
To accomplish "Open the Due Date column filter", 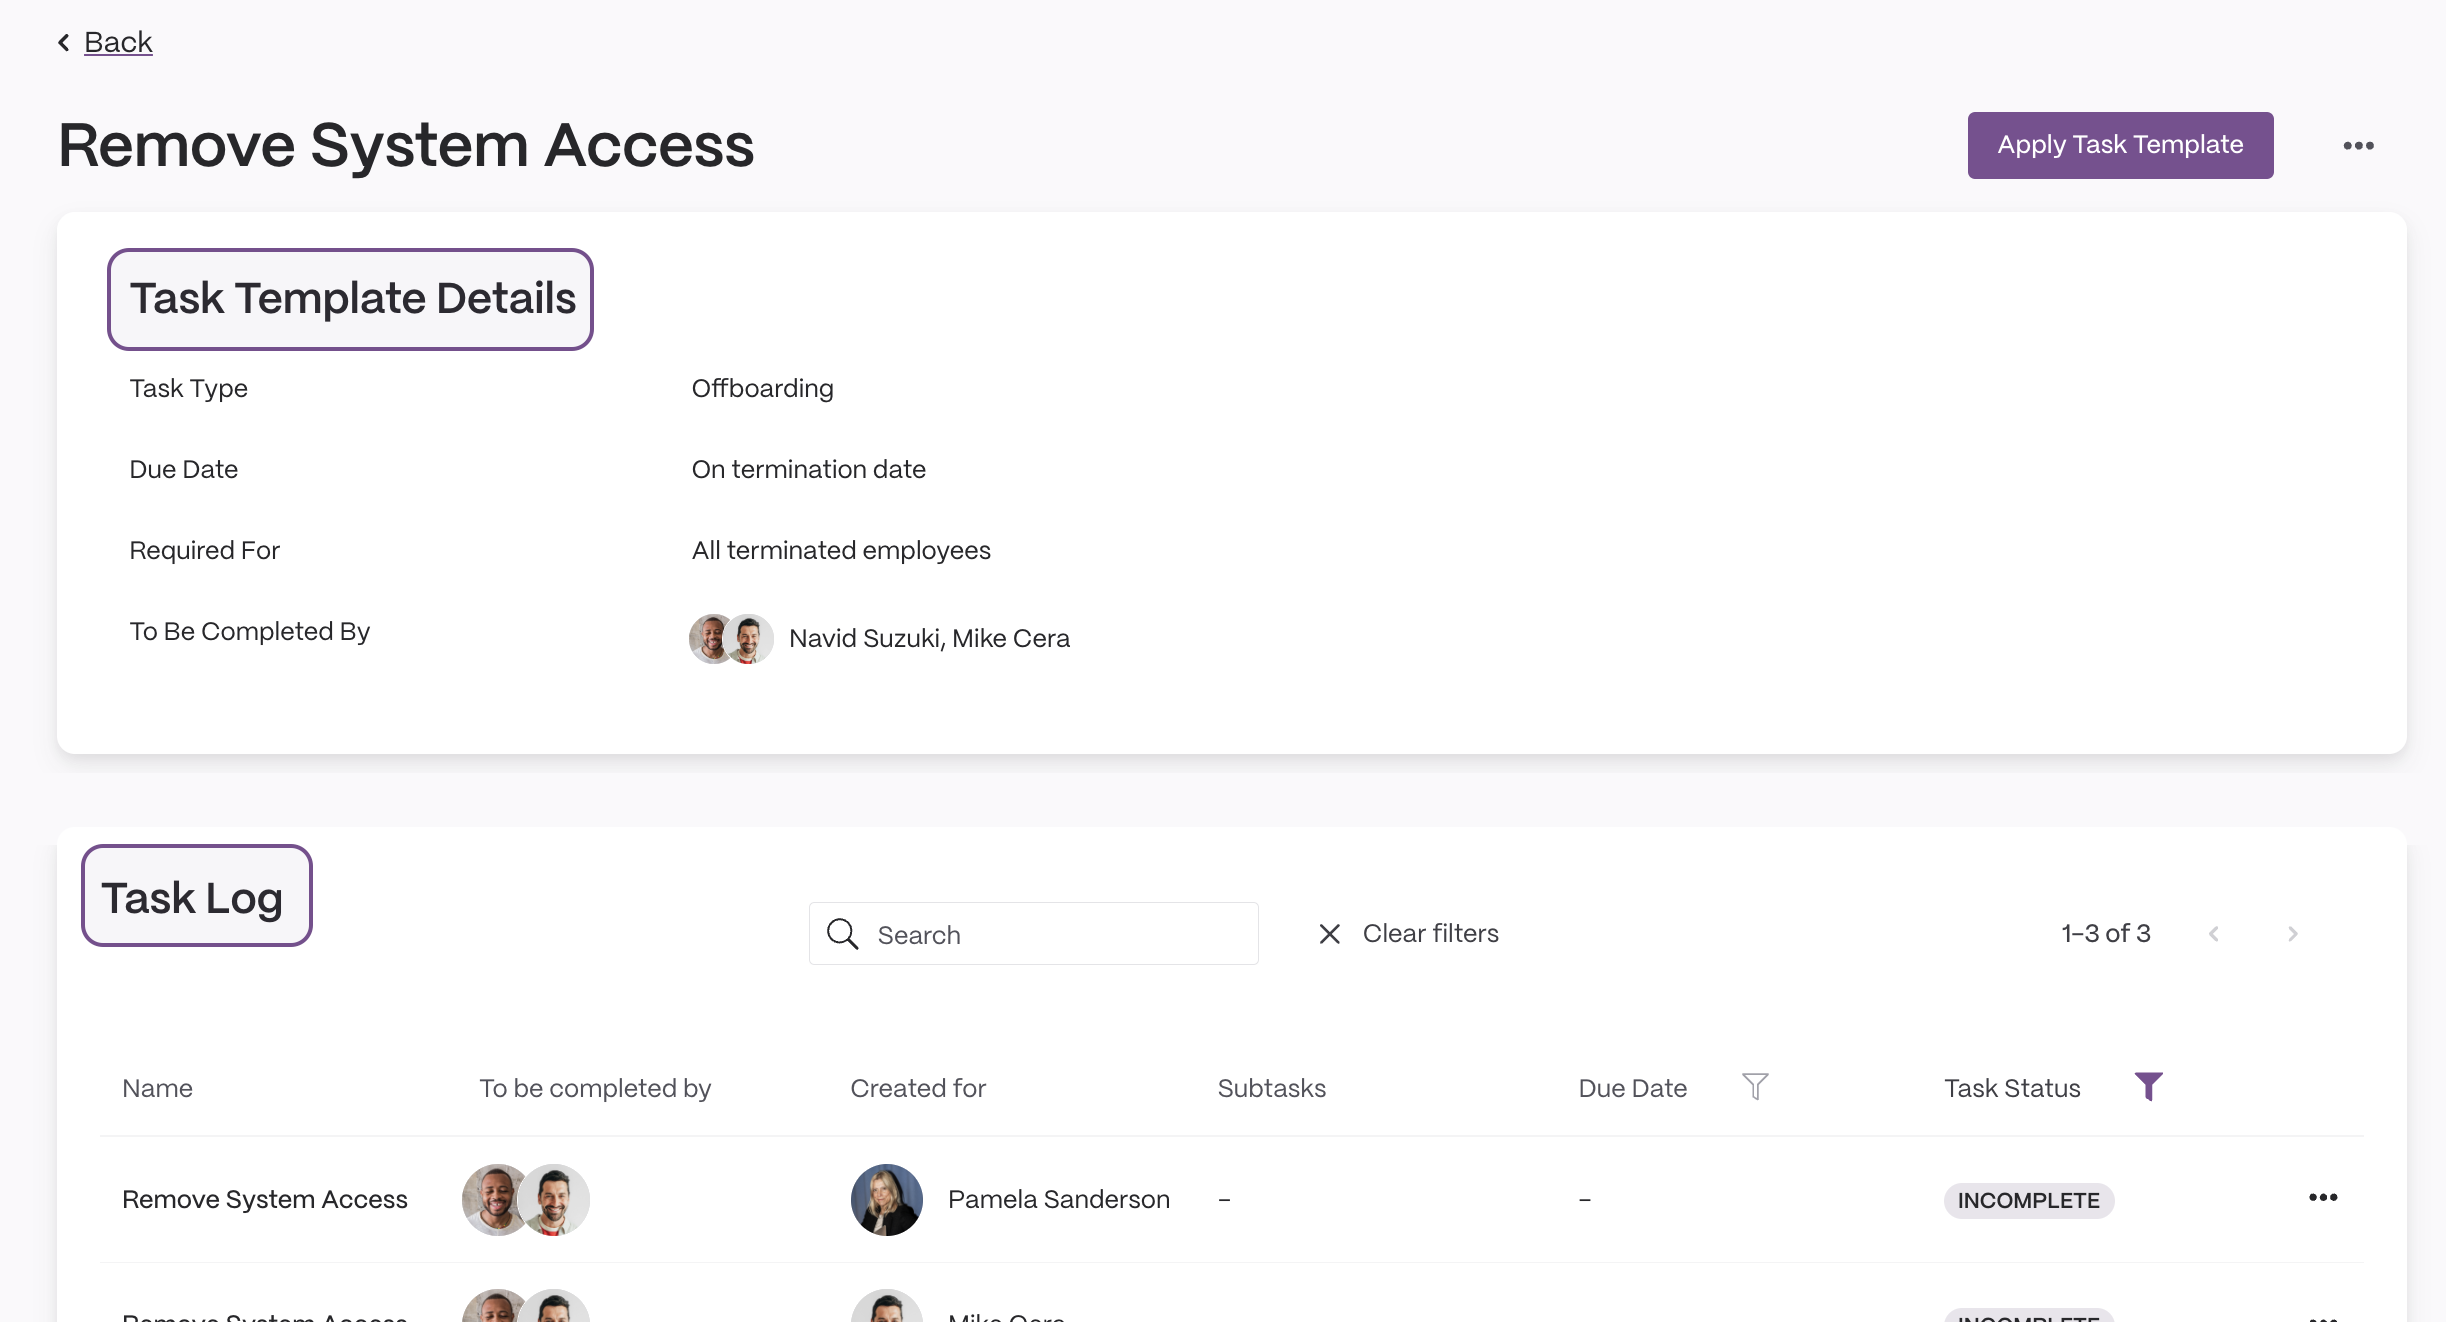I will tap(1755, 1086).
